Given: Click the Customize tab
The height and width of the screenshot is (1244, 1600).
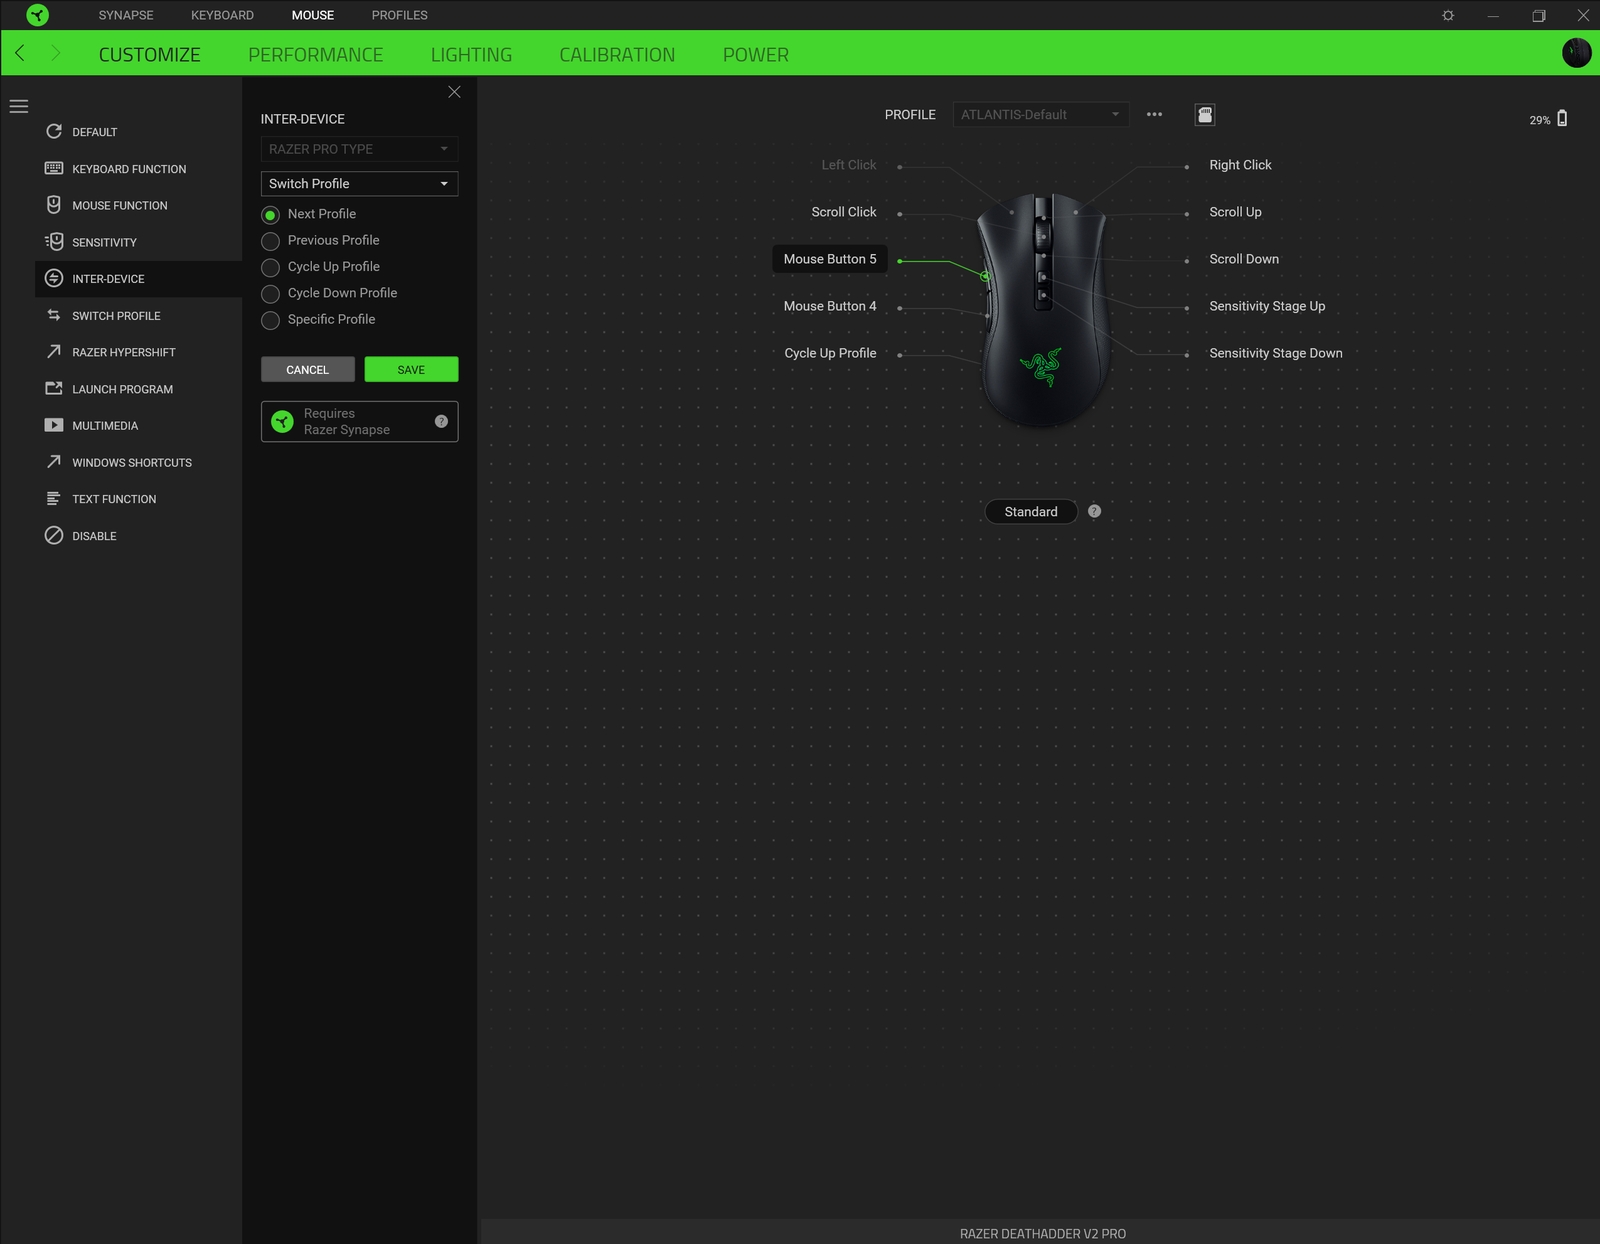Looking at the screenshot, I should (150, 55).
